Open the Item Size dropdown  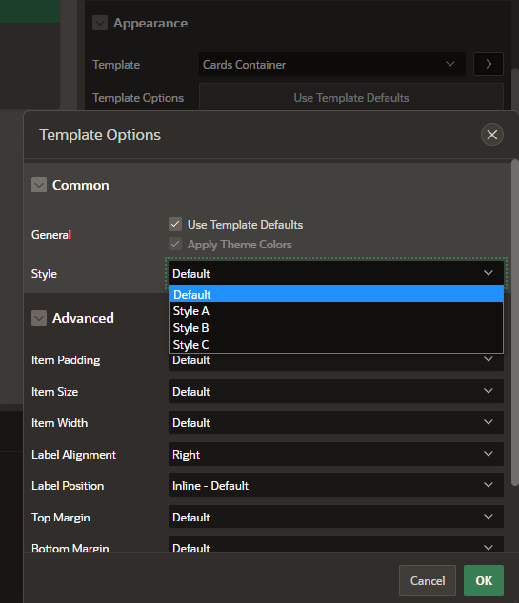[336, 391]
